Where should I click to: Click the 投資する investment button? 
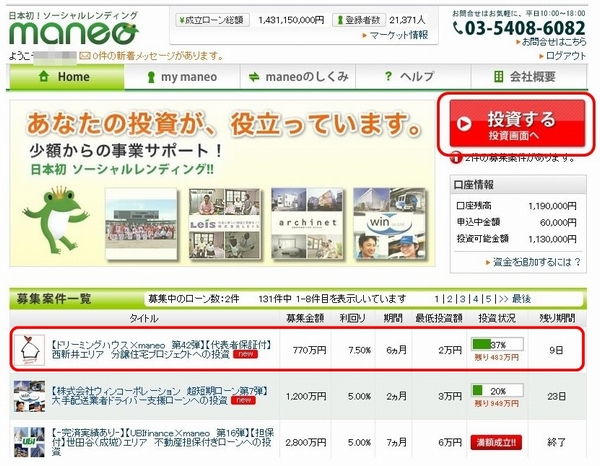click(517, 124)
